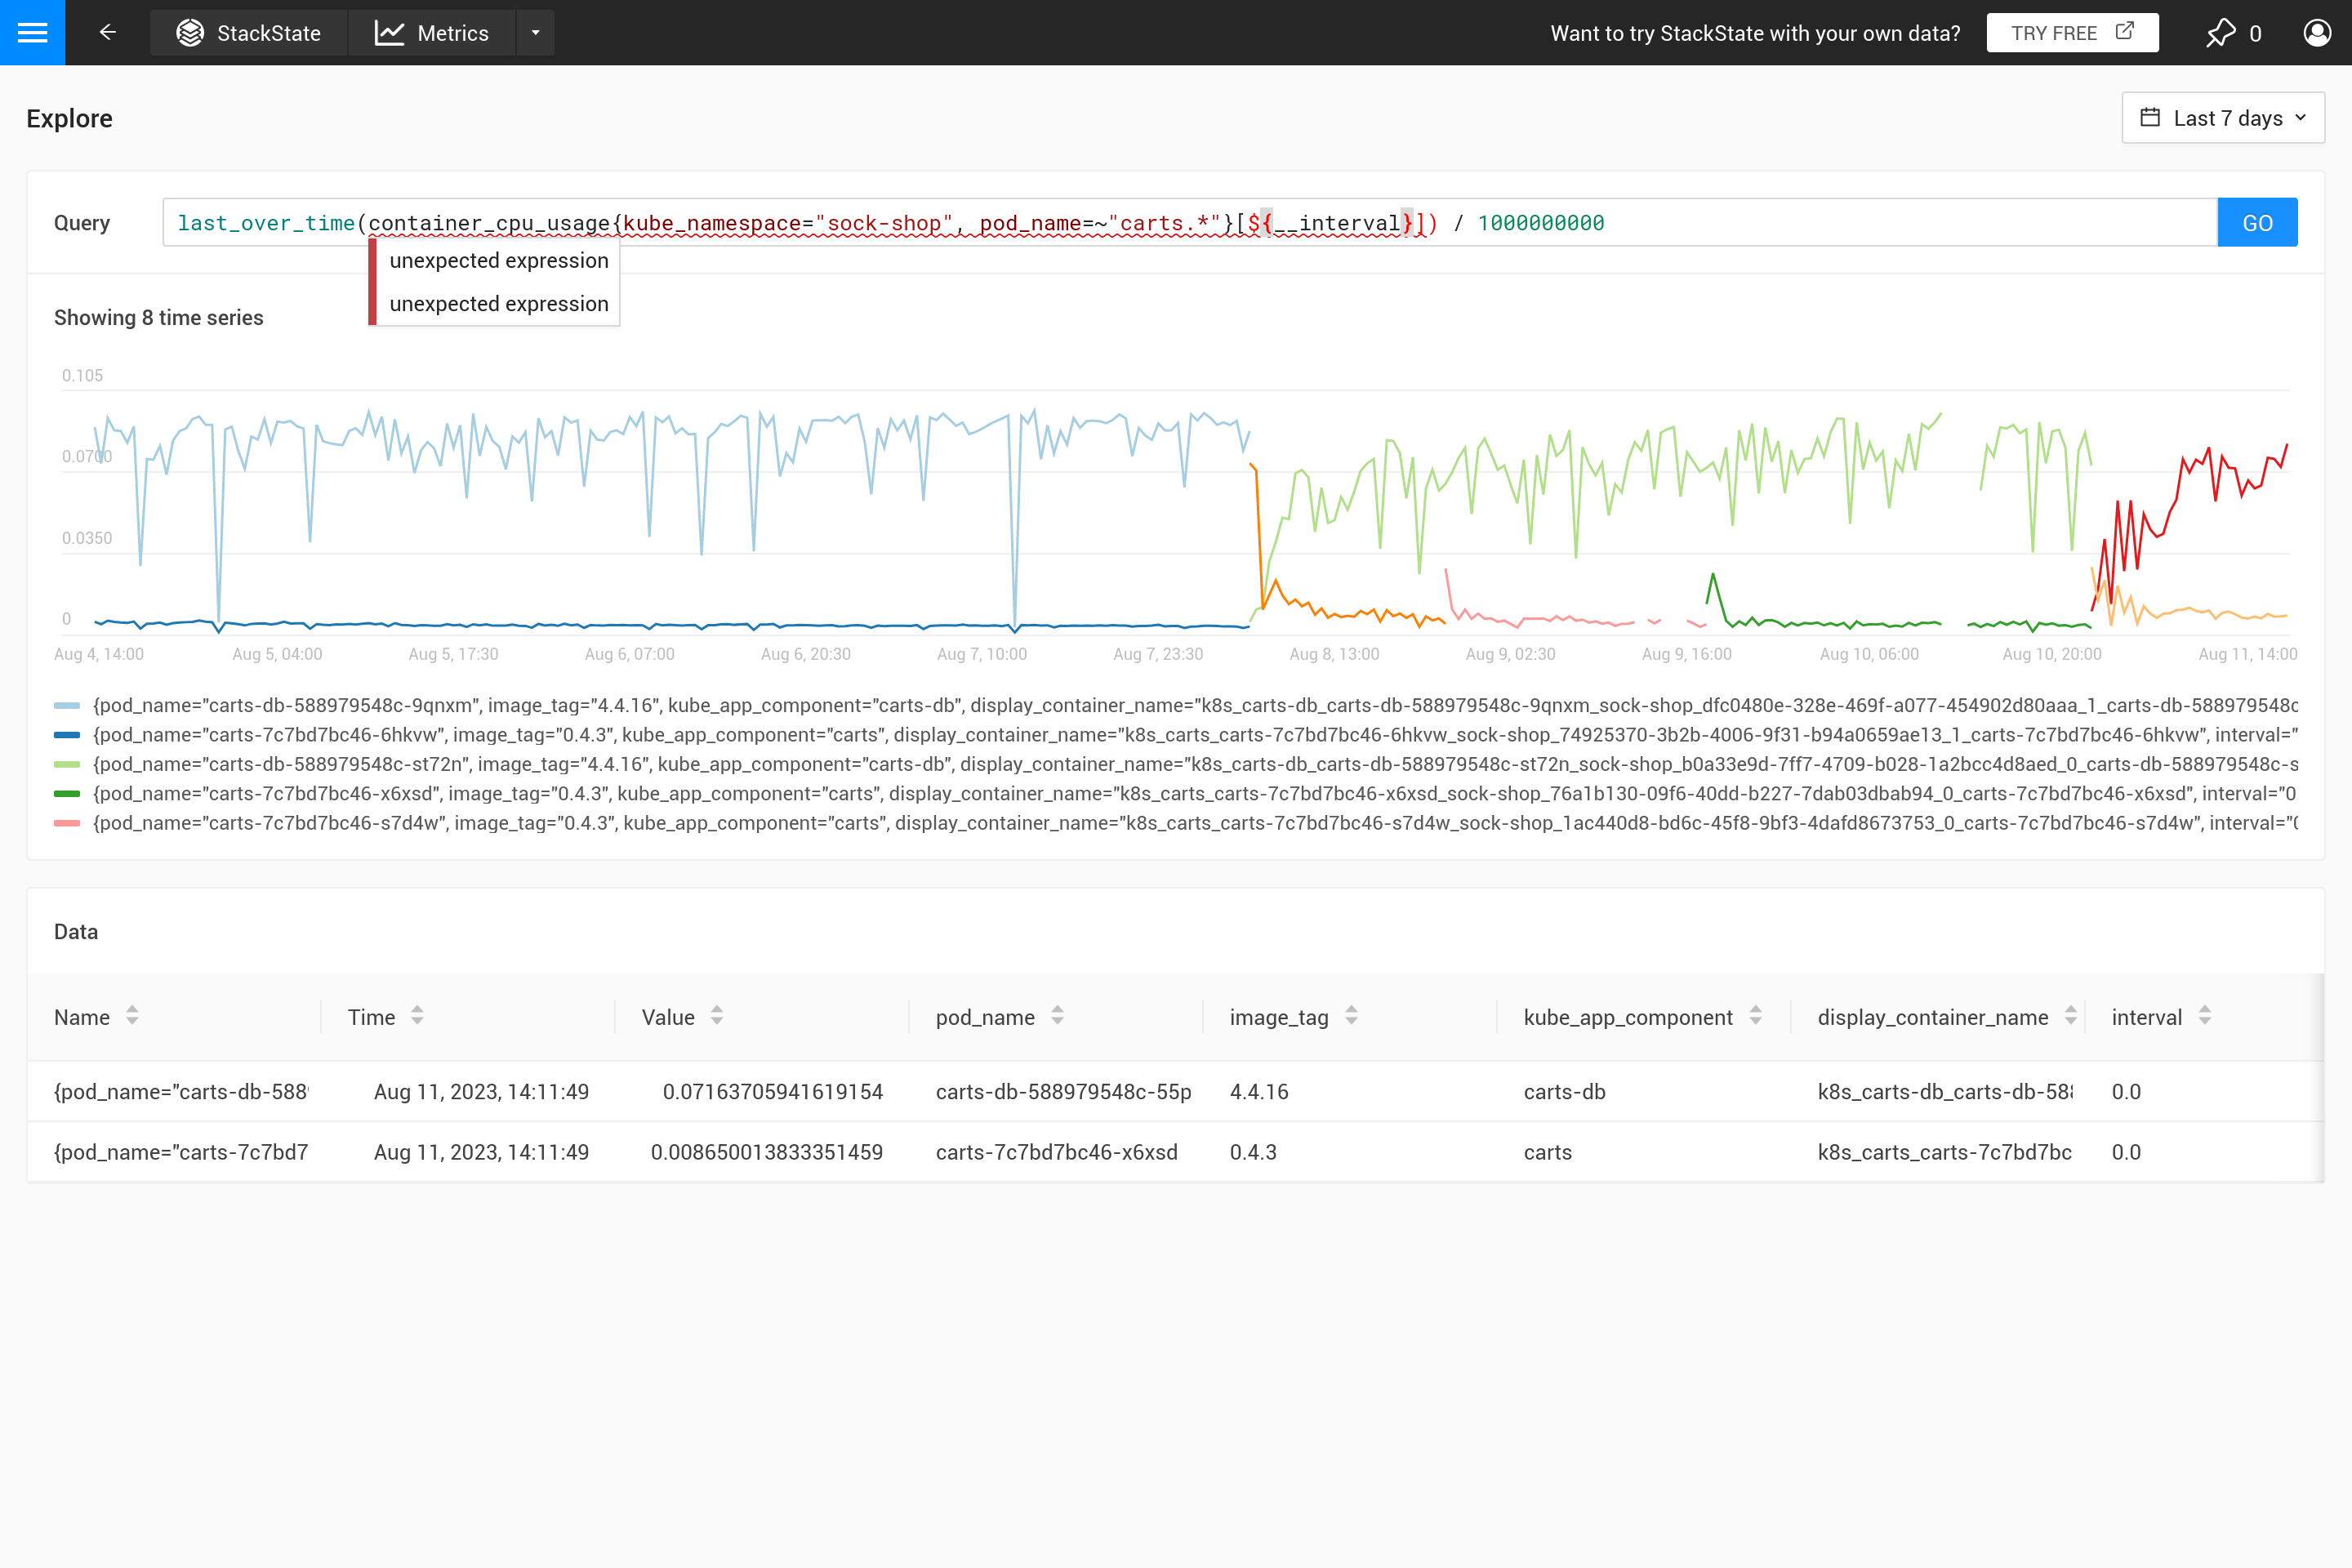The height and width of the screenshot is (1568, 2352).
Task: Open the hamburger main menu
Action: (32, 32)
